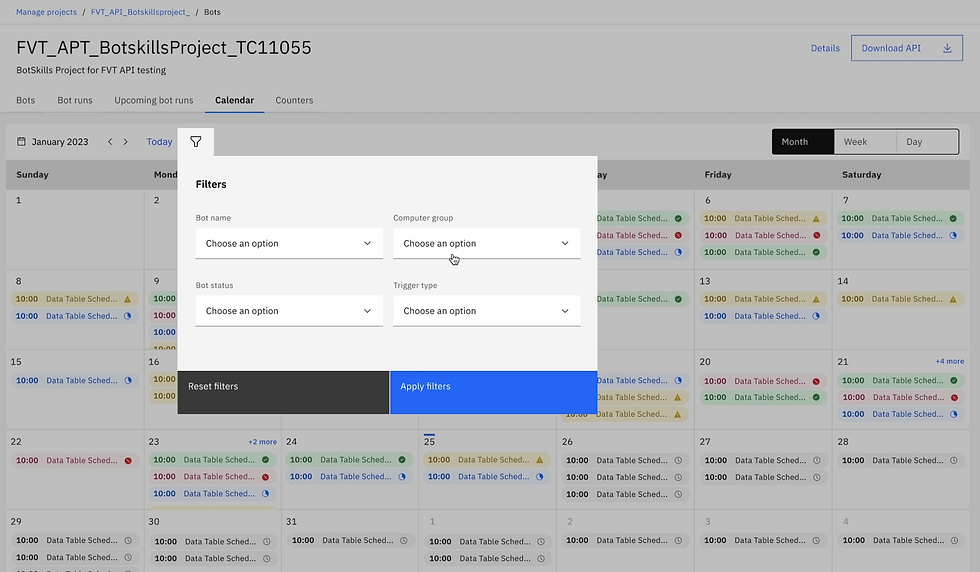This screenshot has height=572, width=980.
Task: Open date picker calendar icon by January 2023
Action: tap(21, 142)
